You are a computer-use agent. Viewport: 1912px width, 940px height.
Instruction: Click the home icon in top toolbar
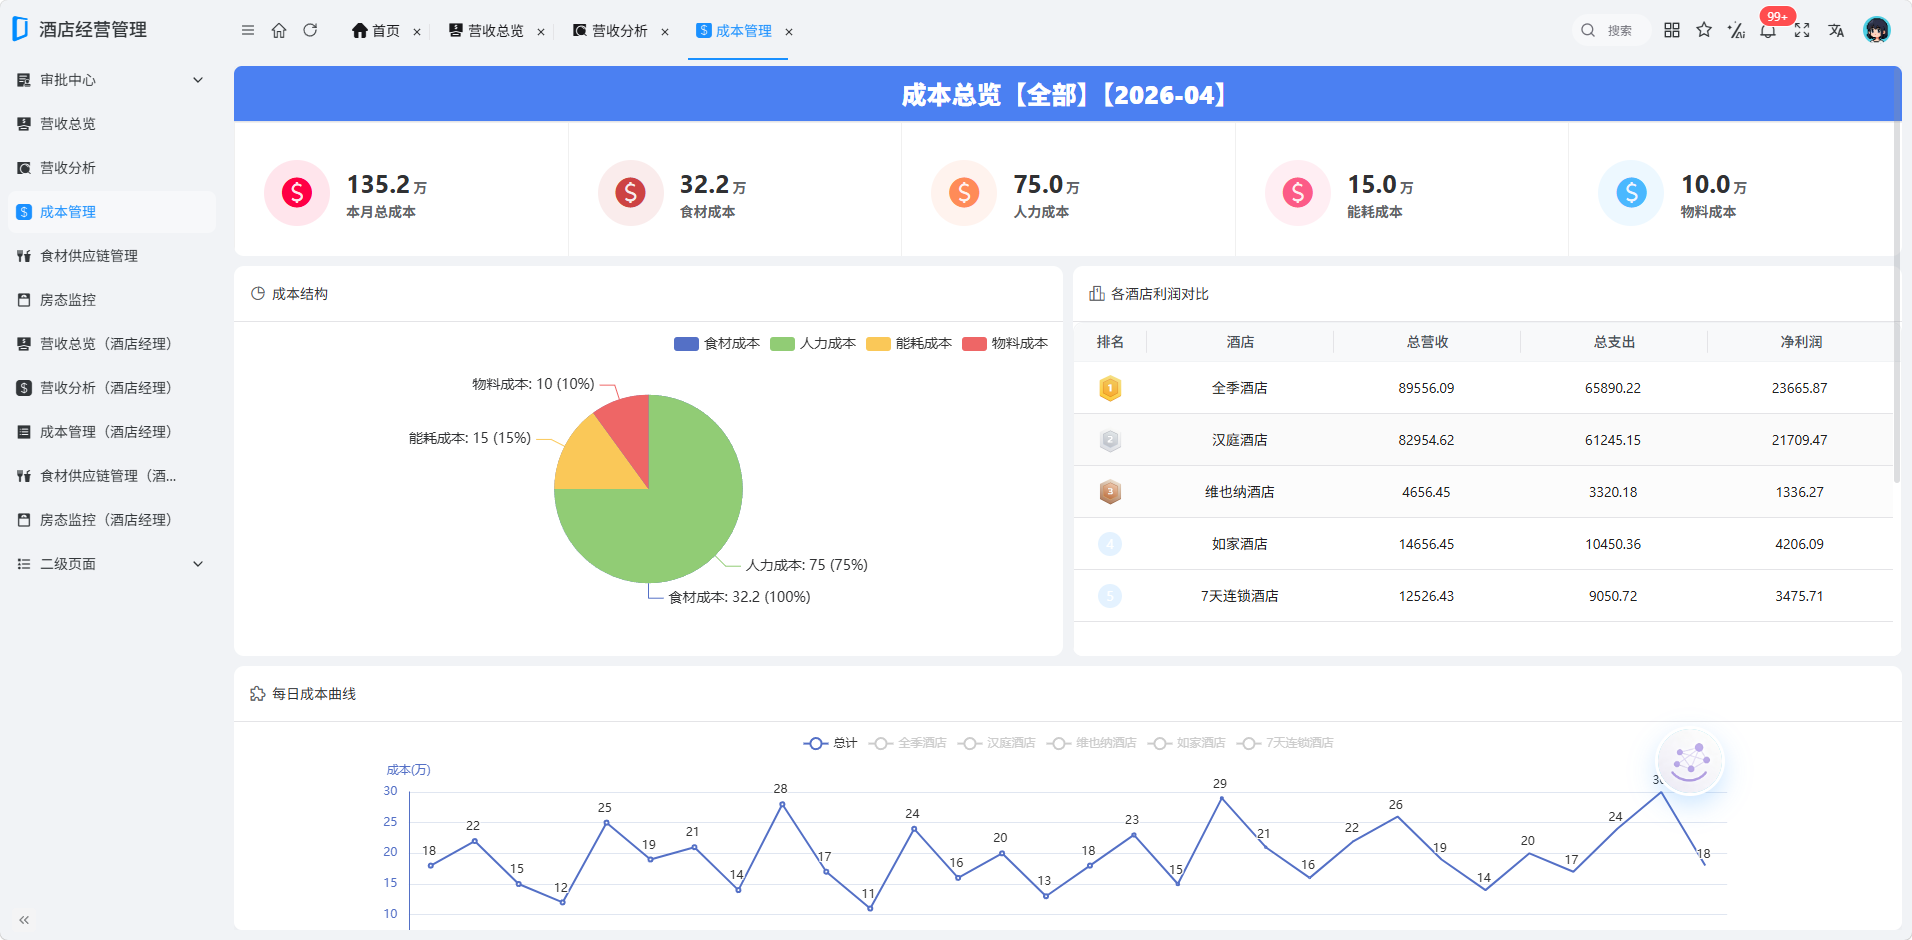279,31
